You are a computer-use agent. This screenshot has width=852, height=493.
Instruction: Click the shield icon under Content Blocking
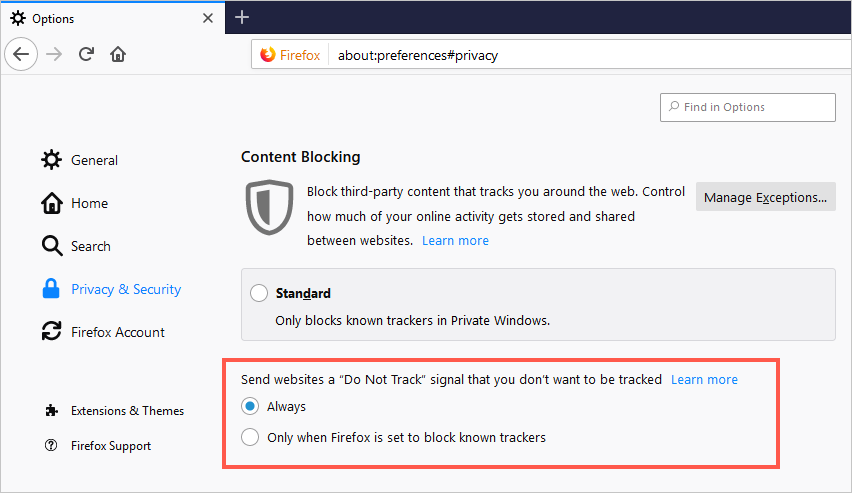click(270, 207)
